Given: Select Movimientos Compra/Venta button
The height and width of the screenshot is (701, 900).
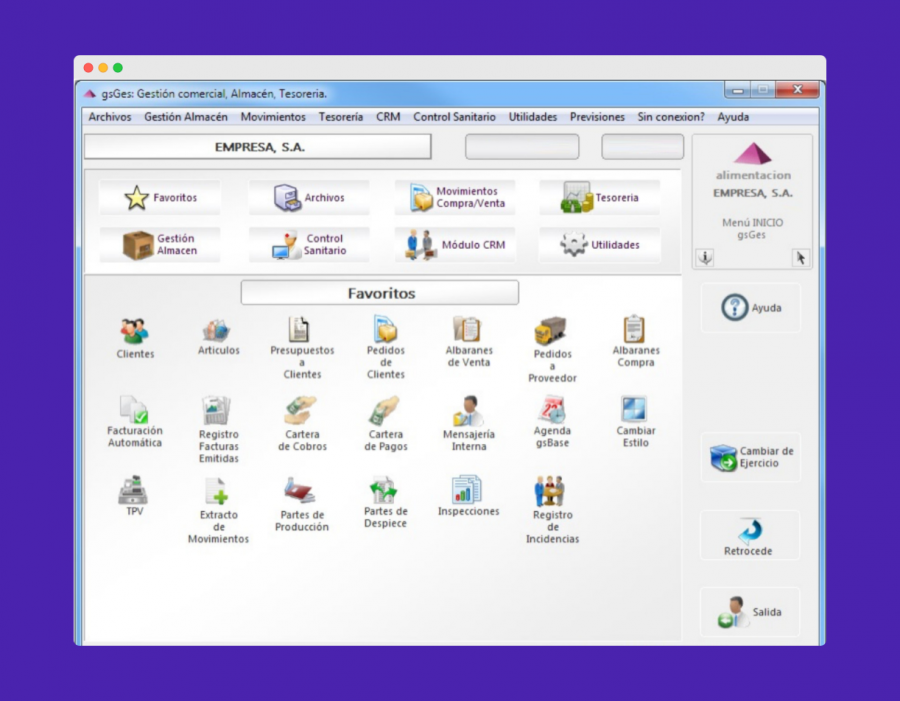Looking at the screenshot, I should click(455, 197).
